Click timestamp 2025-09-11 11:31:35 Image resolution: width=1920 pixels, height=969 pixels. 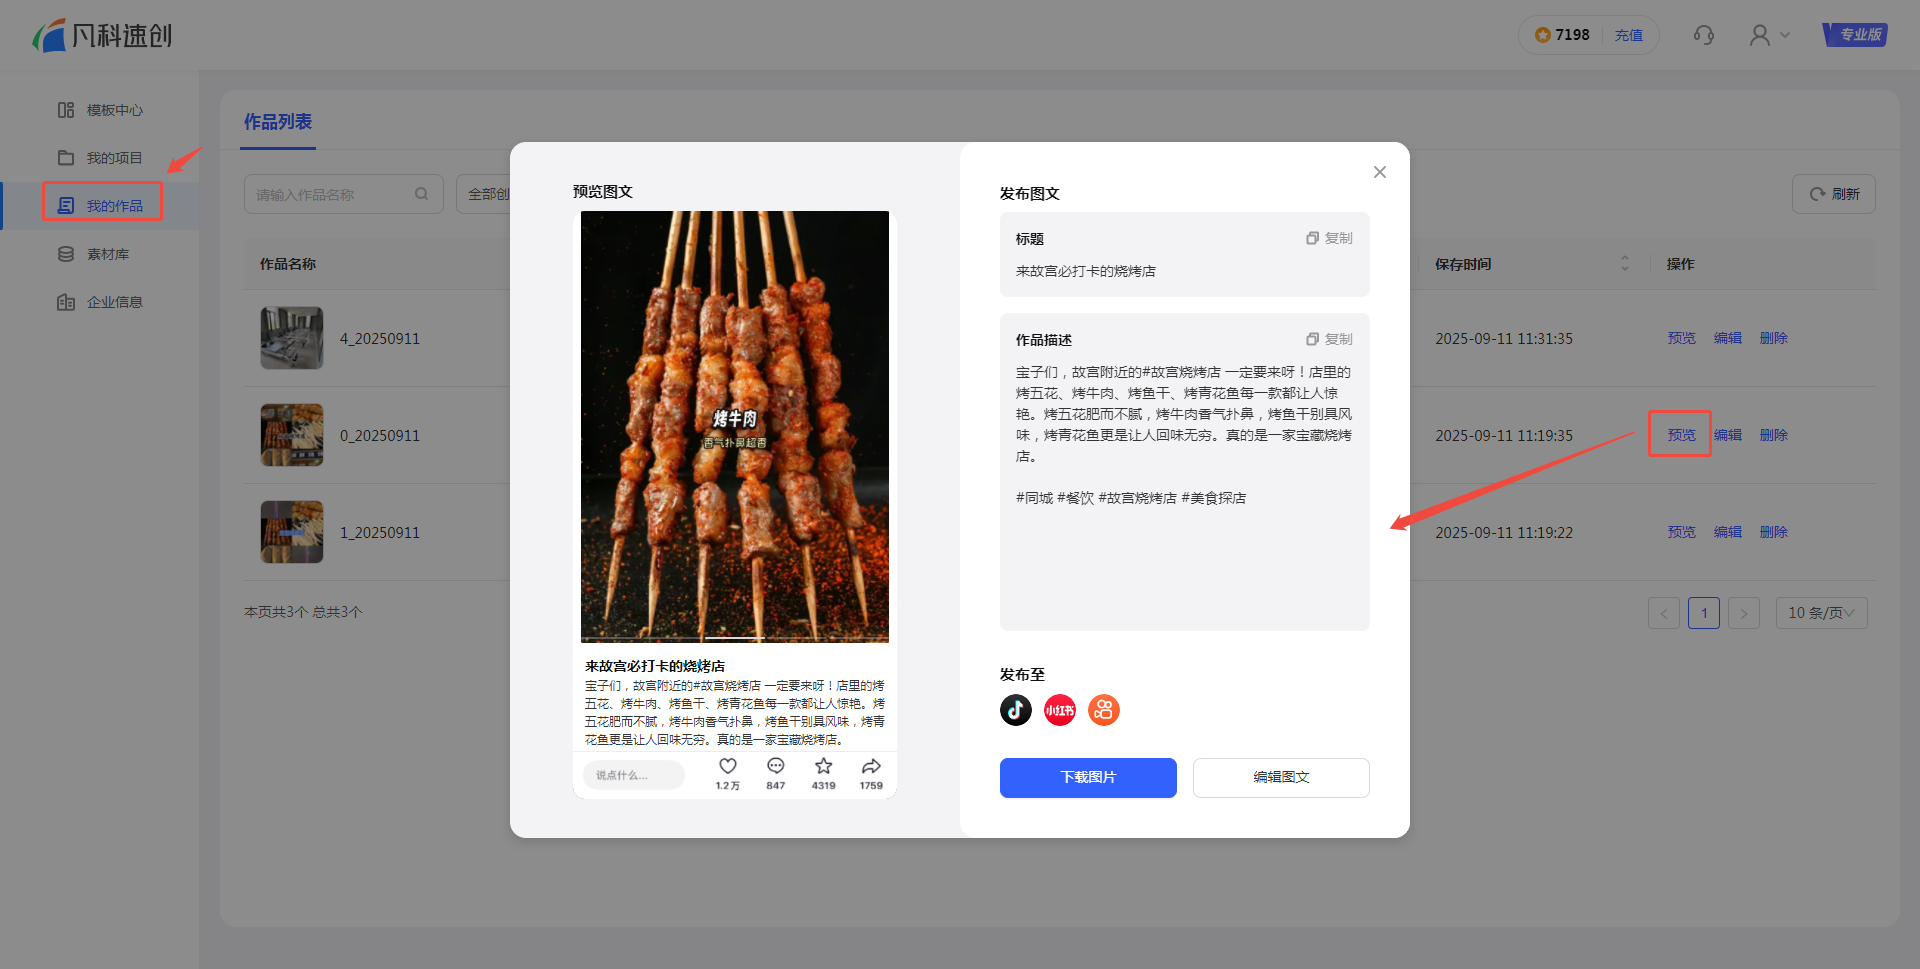[x=1504, y=339]
